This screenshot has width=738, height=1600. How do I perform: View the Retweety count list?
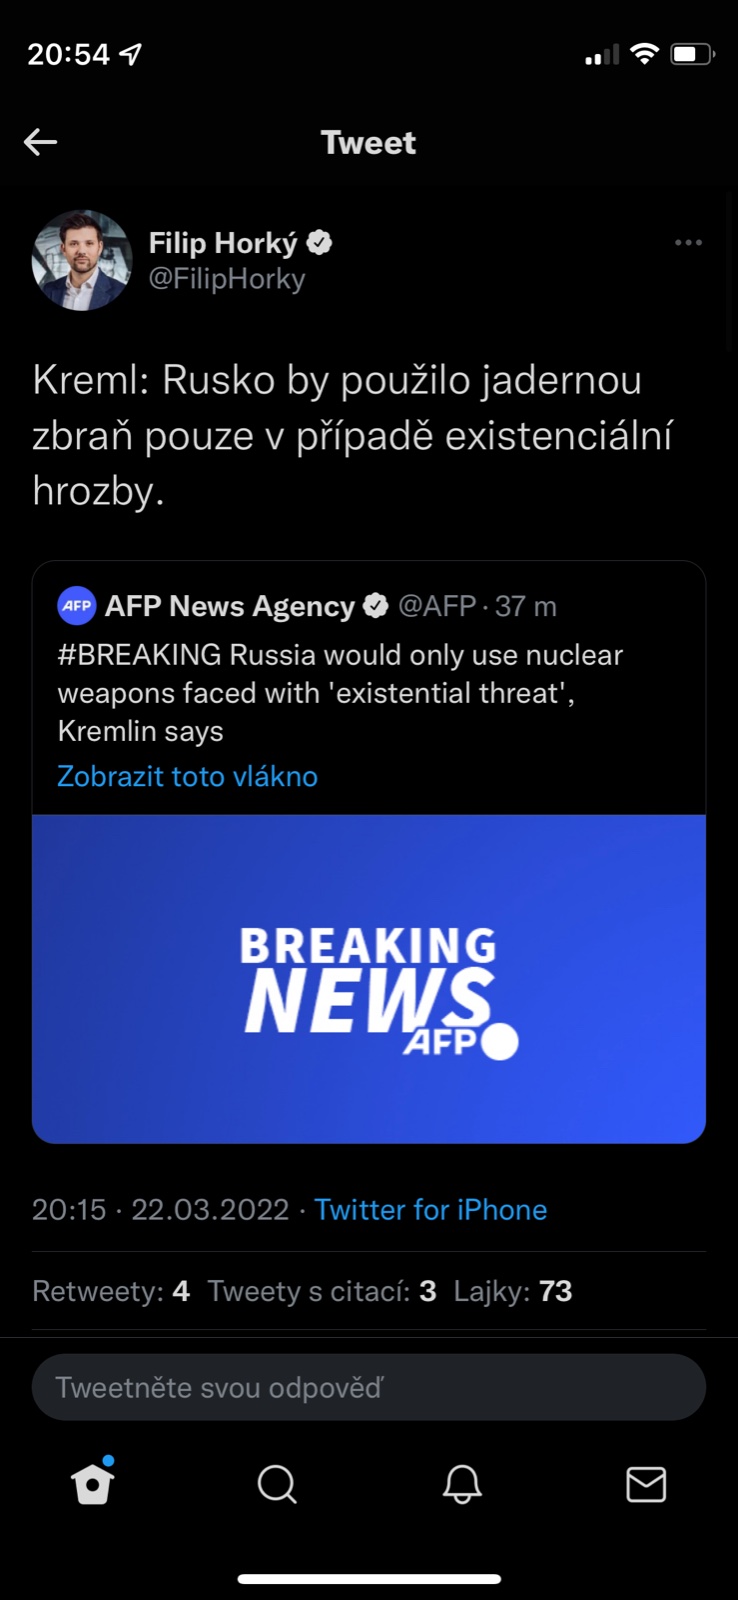click(x=111, y=1291)
